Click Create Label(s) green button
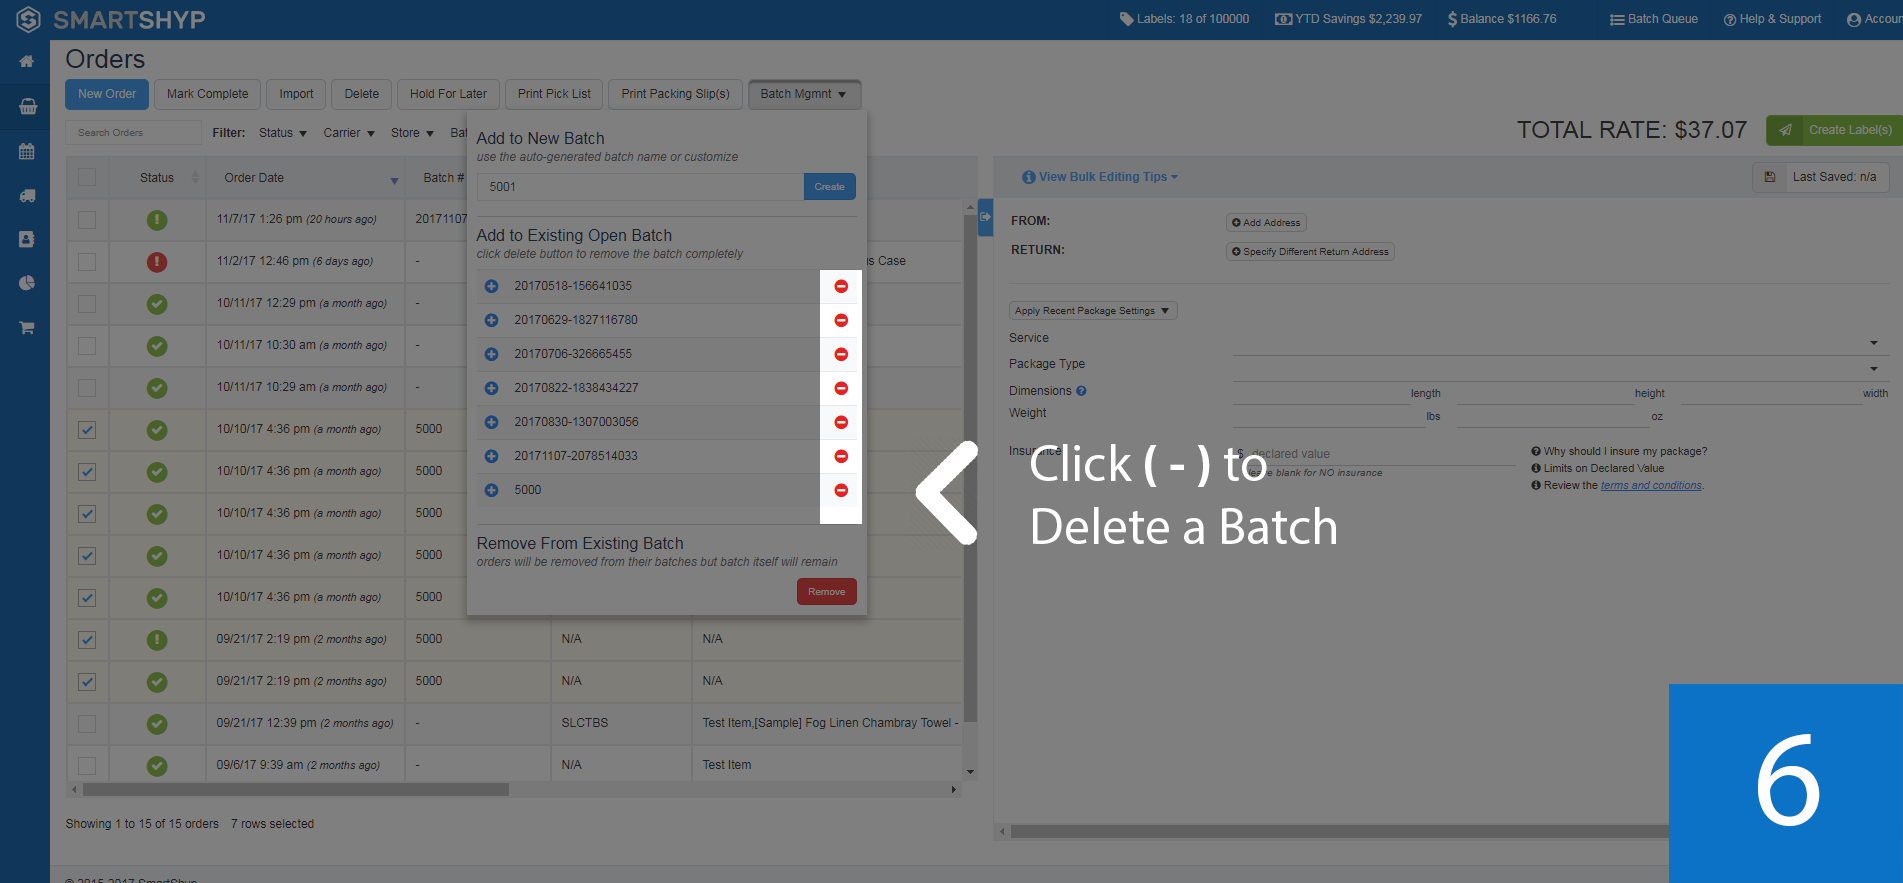Screen dimensions: 1903x883 click(x=1834, y=130)
